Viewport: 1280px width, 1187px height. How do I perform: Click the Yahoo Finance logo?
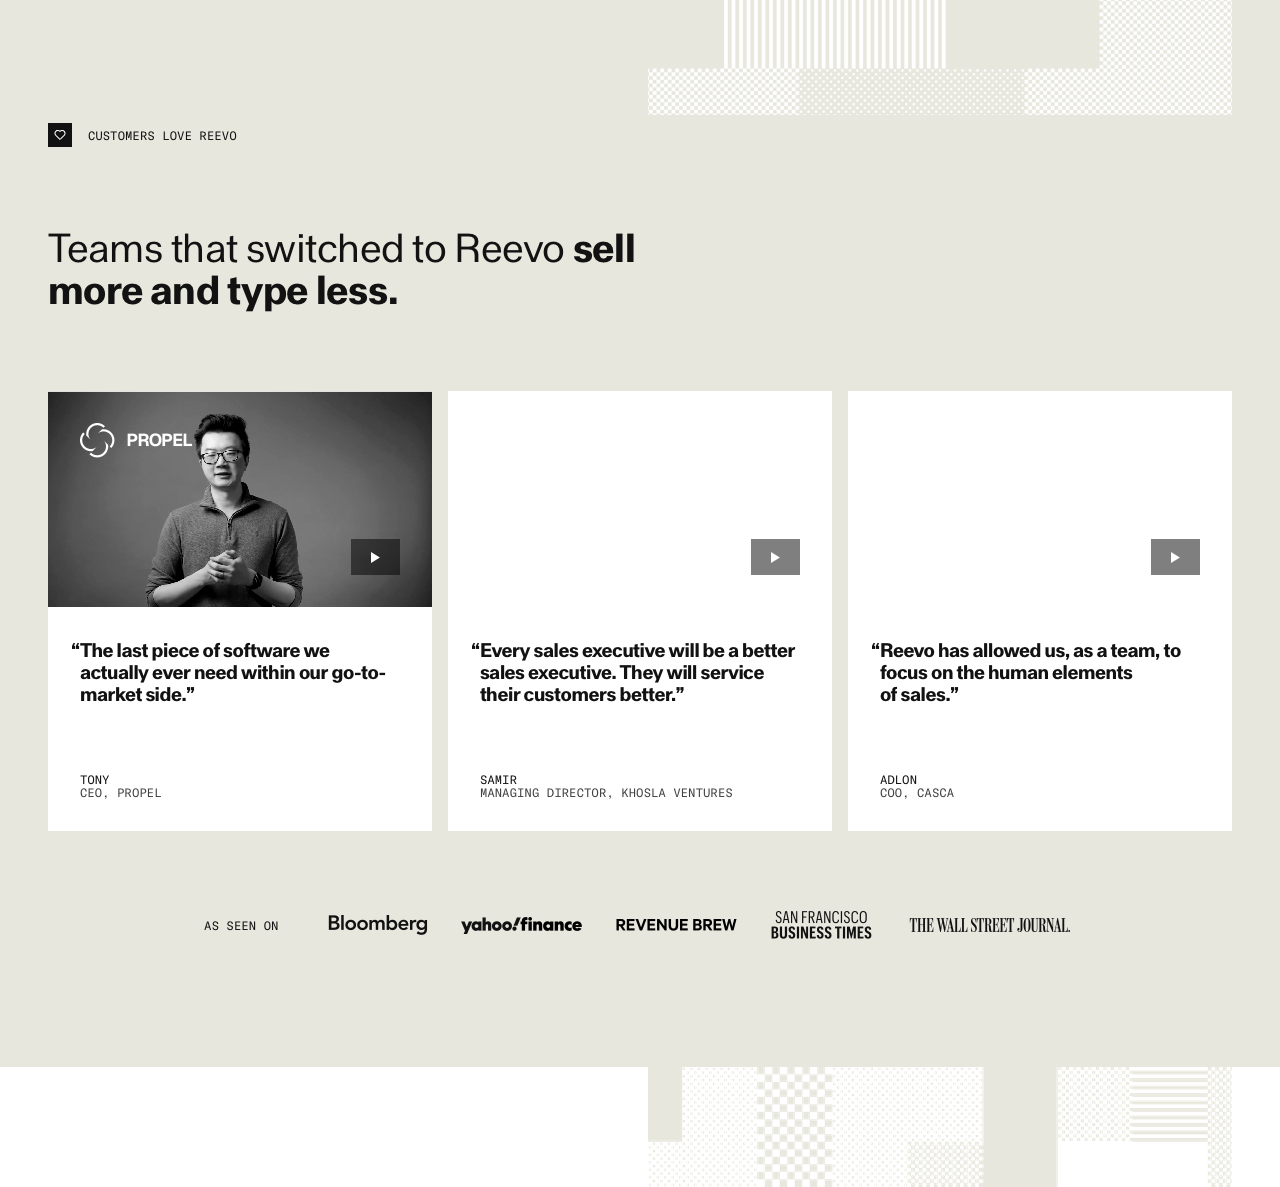click(x=521, y=925)
